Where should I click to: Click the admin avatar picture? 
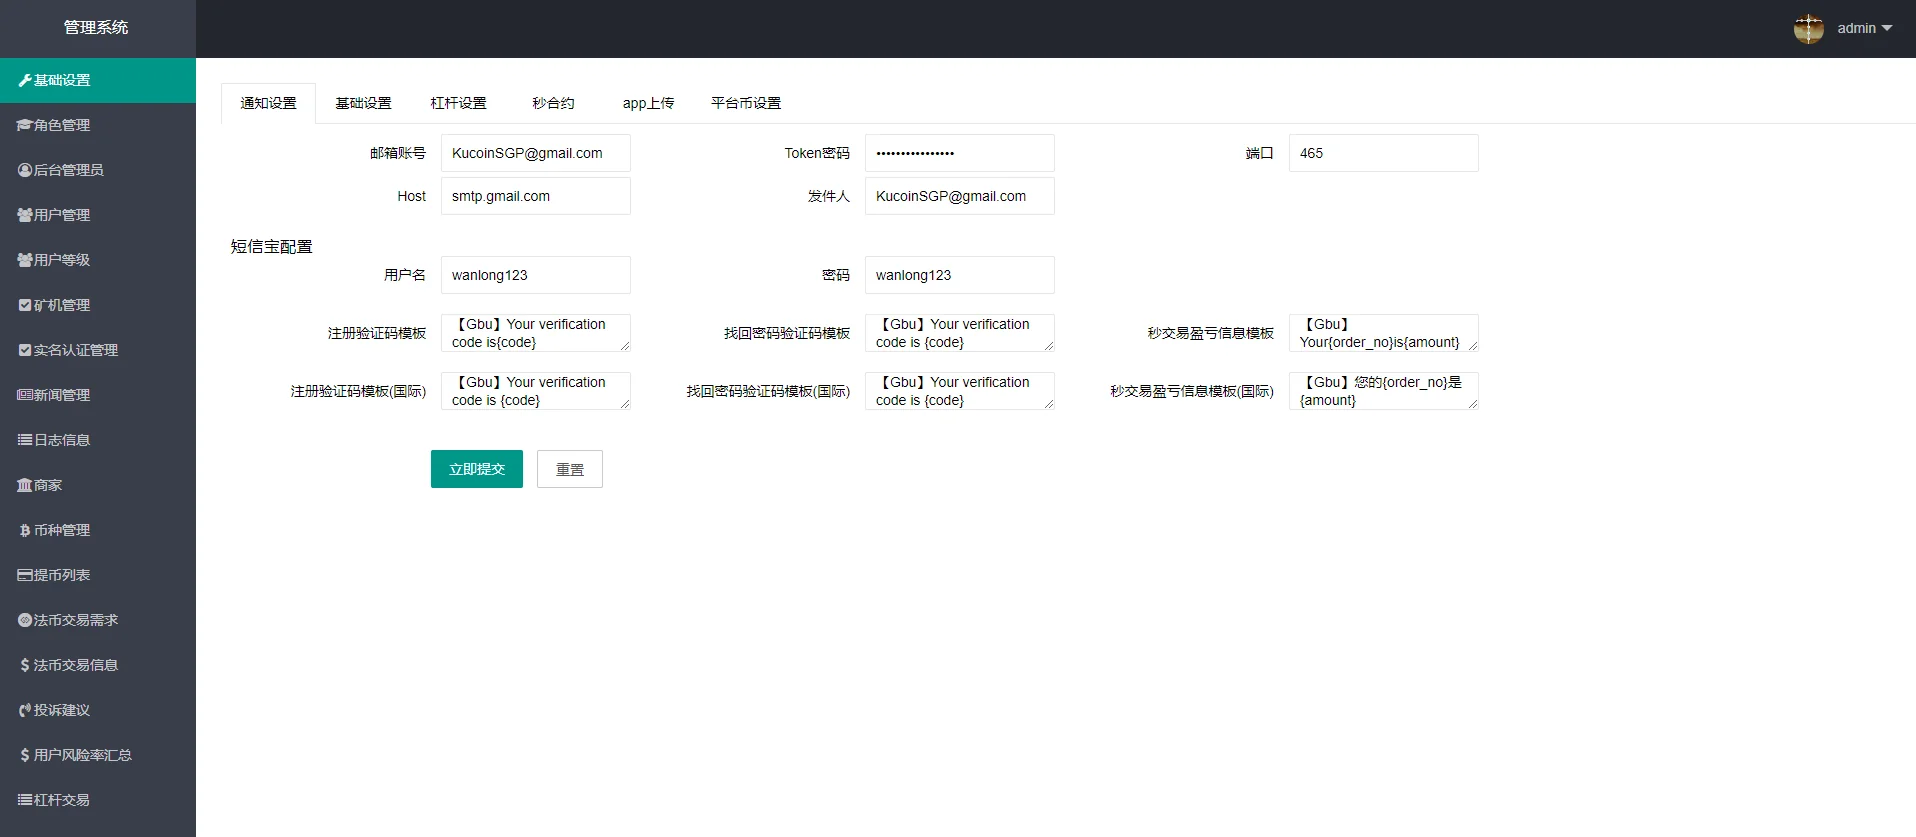pos(1808,28)
